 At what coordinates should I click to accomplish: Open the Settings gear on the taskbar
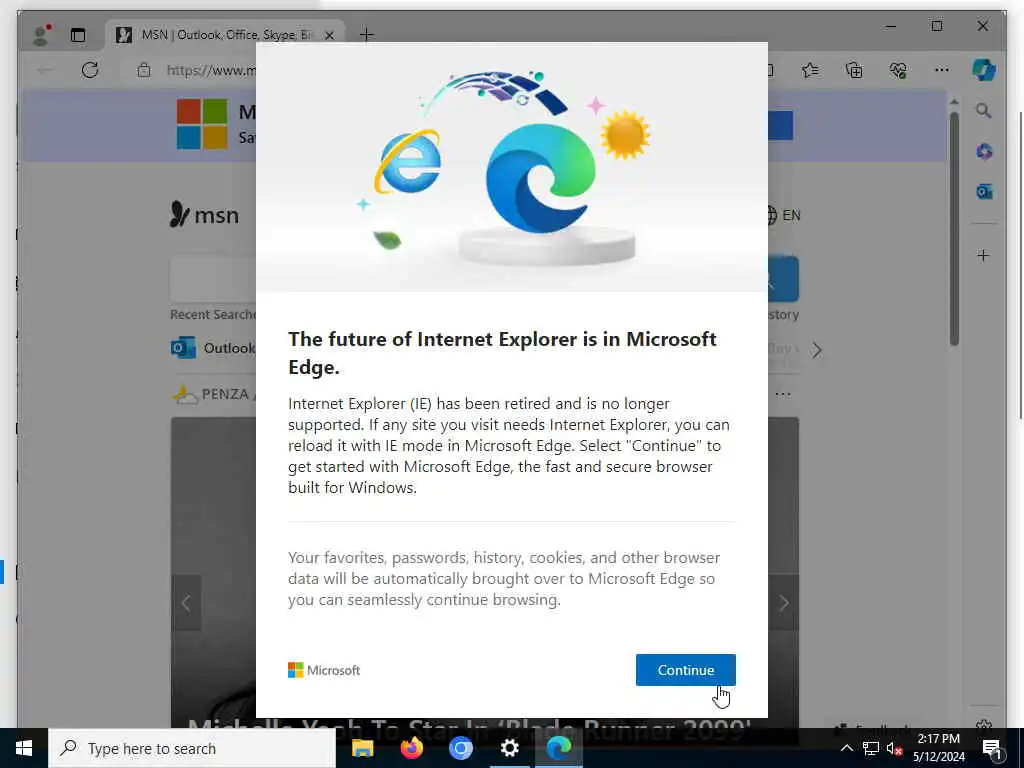coord(509,748)
